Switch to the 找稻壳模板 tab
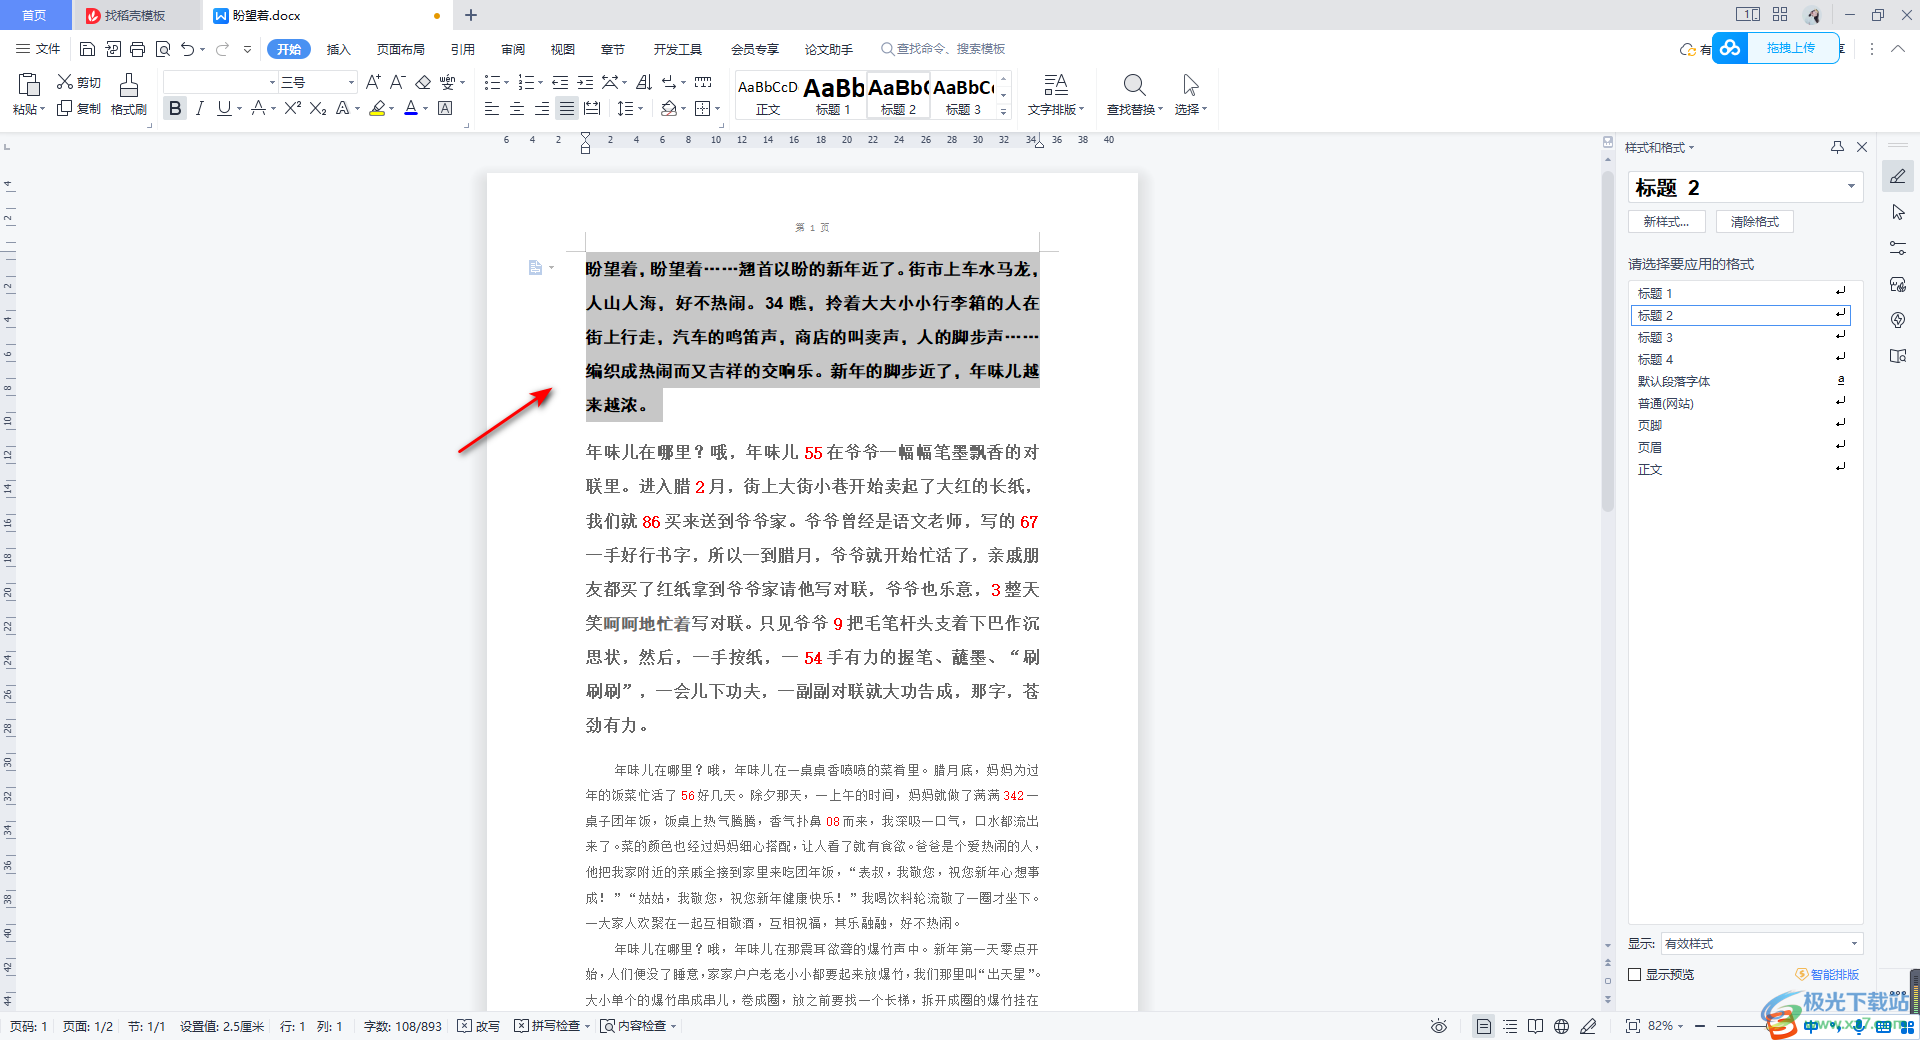The image size is (1920, 1040). 135,15
